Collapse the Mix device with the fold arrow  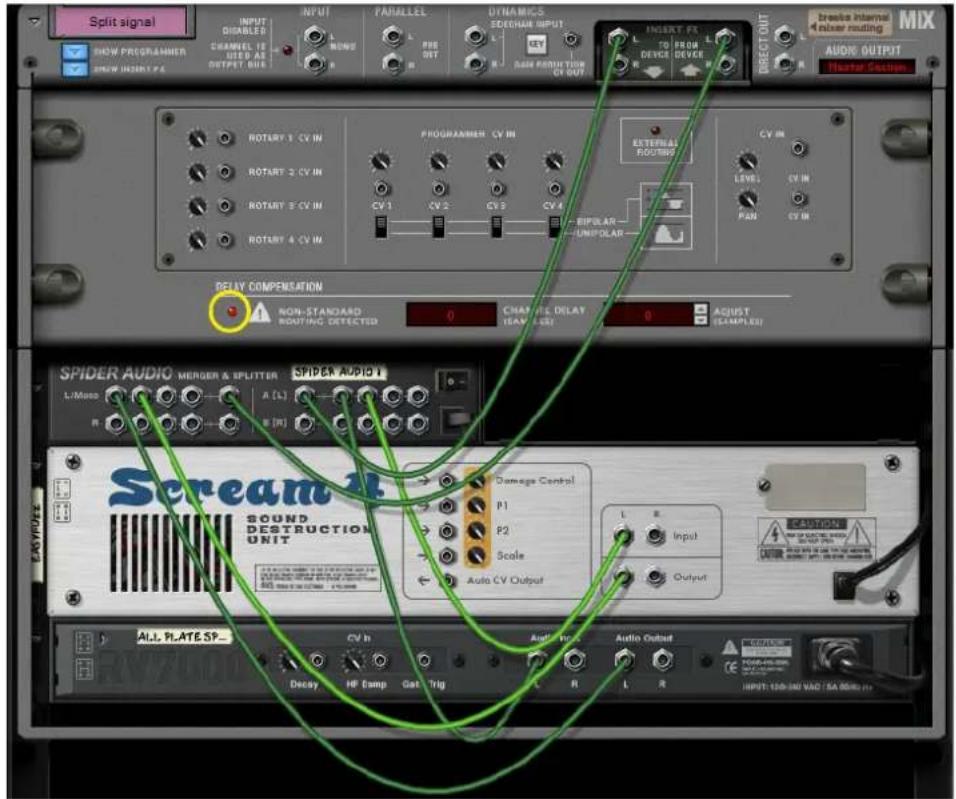(35, 21)
